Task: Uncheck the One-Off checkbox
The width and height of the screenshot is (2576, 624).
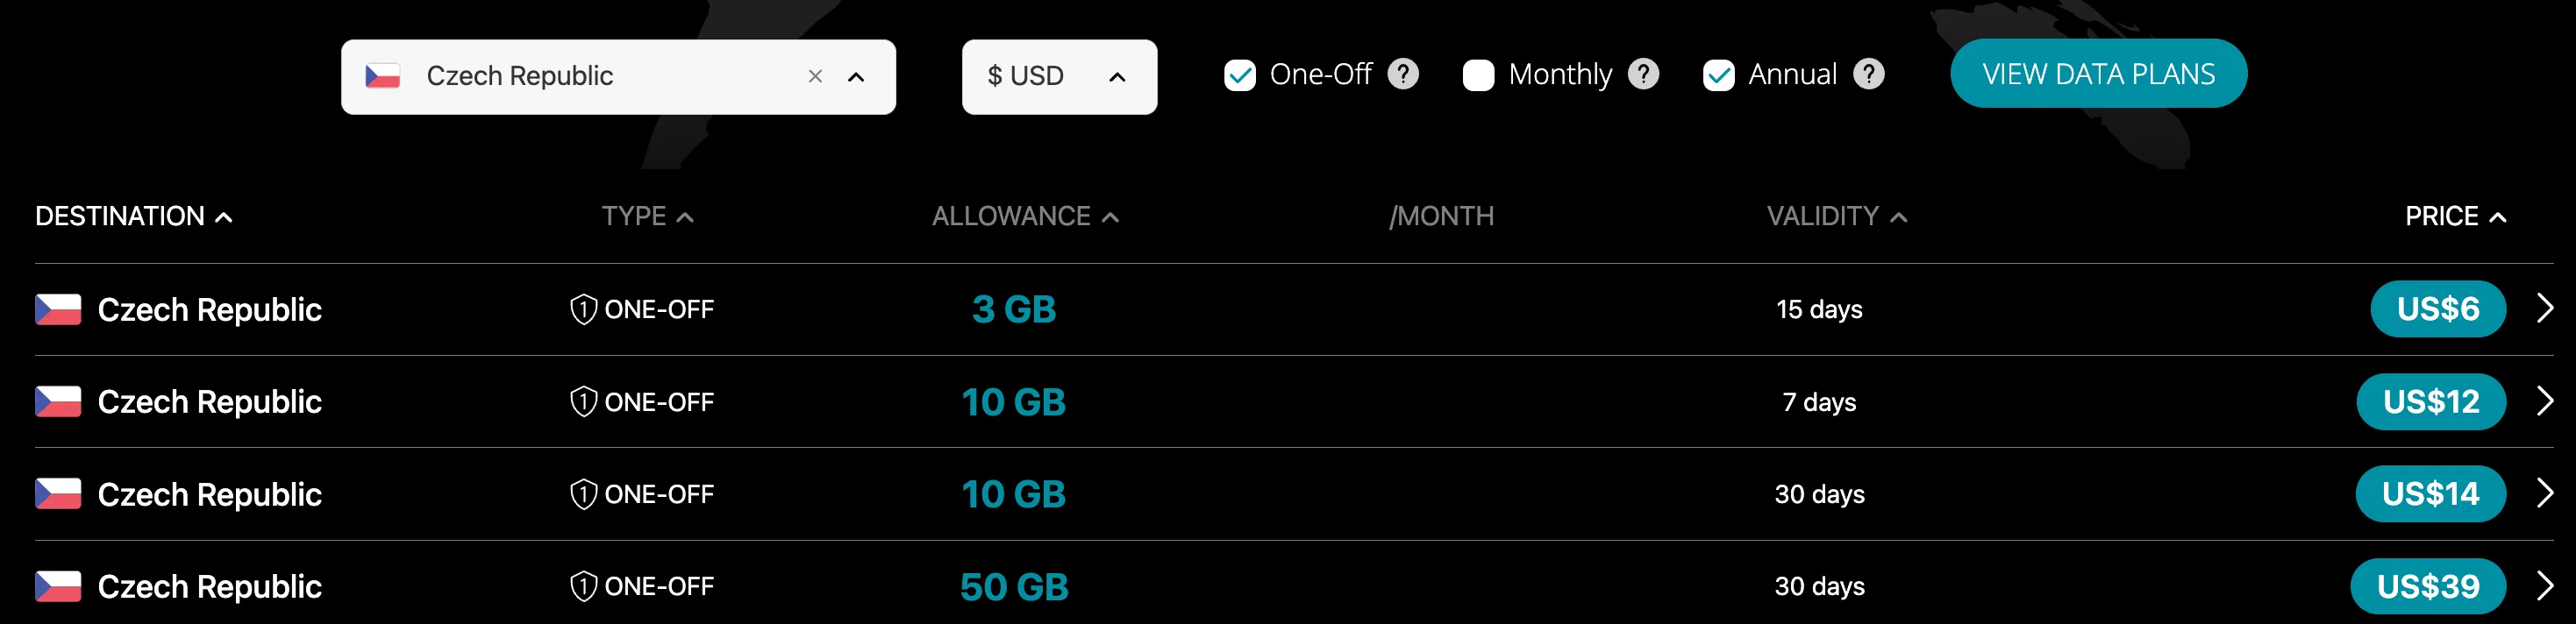Action: [x=1240, y=75]
